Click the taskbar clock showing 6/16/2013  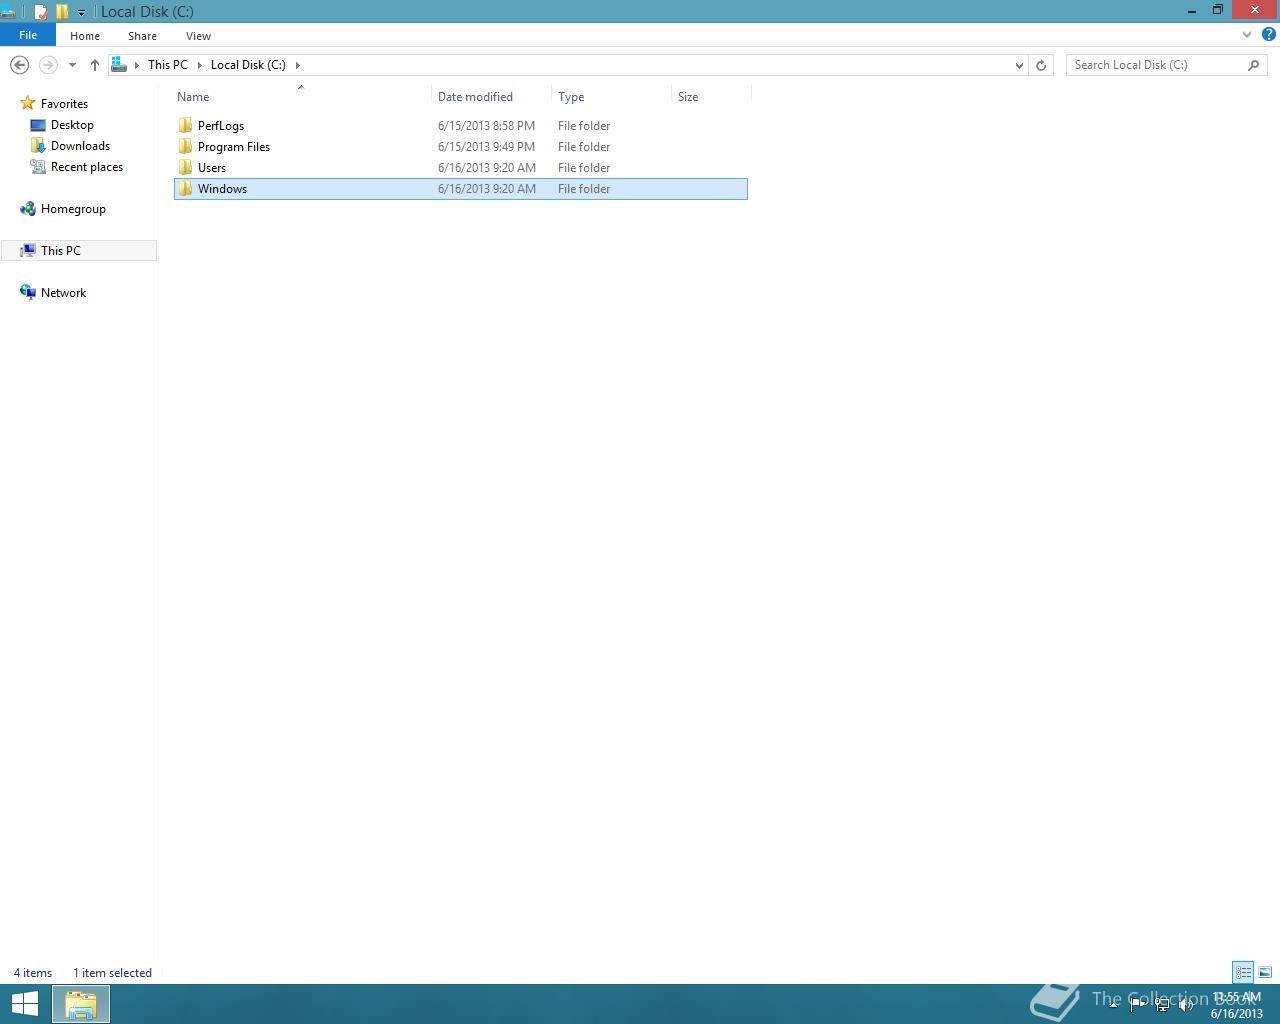point(1237,1005)
